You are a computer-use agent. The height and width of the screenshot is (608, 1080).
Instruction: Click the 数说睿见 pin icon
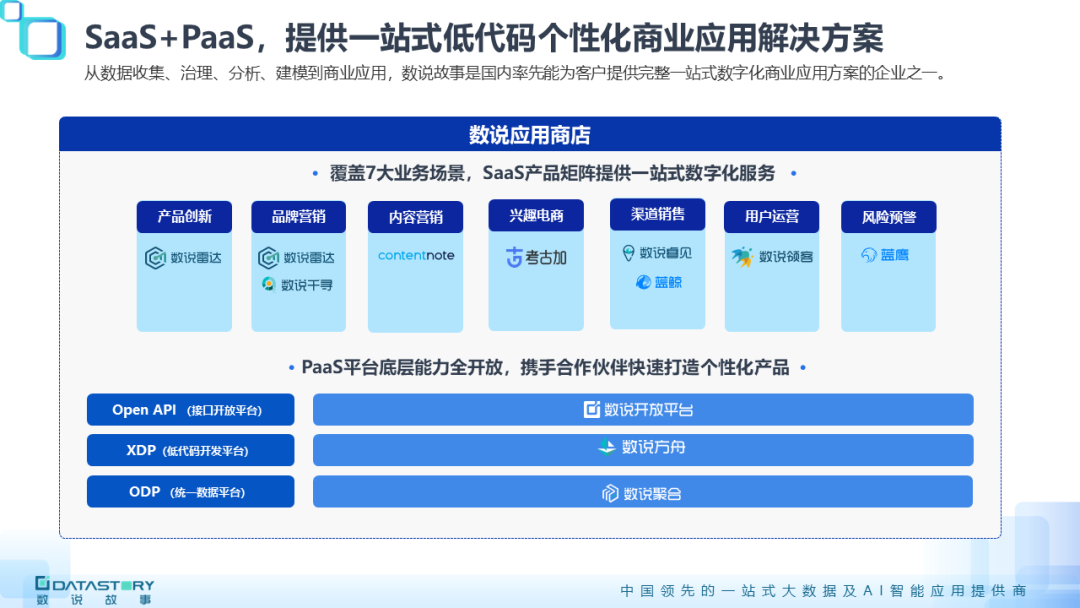click(628, 253)
